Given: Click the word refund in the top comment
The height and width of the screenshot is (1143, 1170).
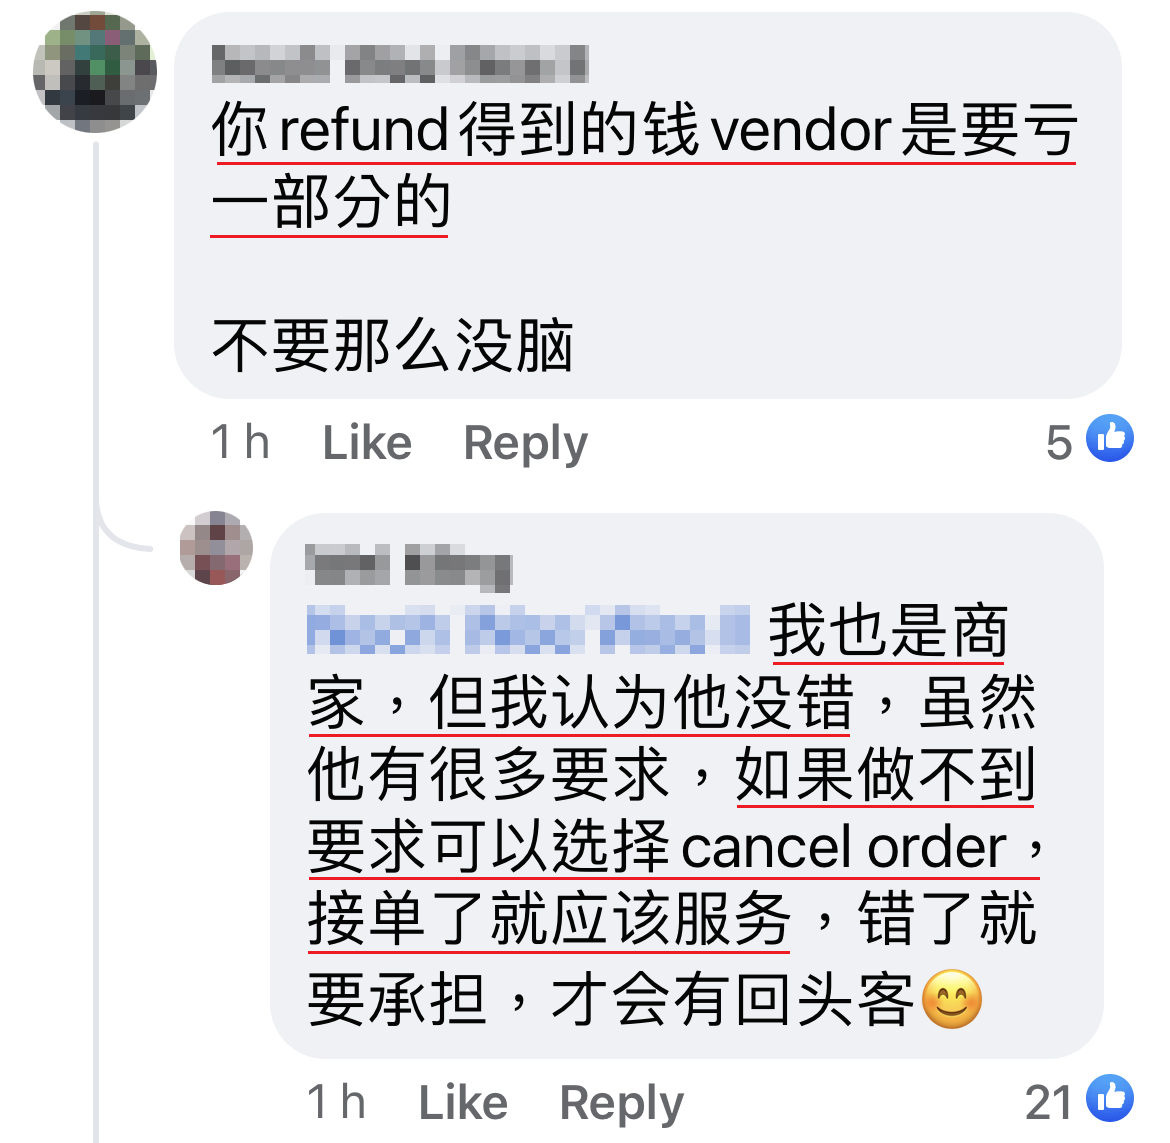Looking at the screenshot, I should pos(363,130).
